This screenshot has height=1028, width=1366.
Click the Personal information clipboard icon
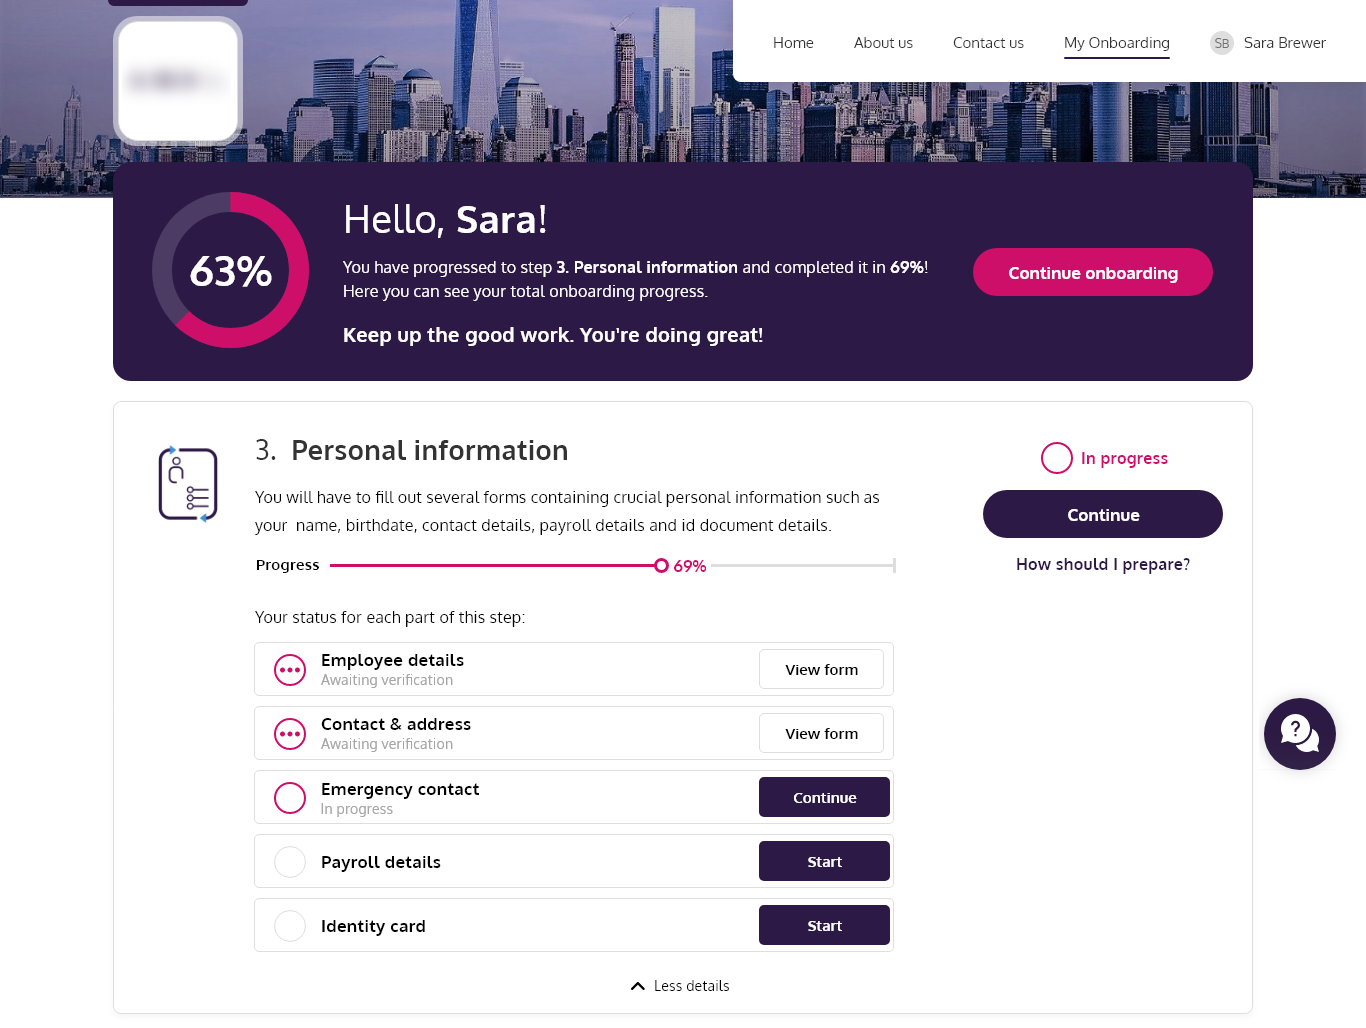click(x=188, y=484)
